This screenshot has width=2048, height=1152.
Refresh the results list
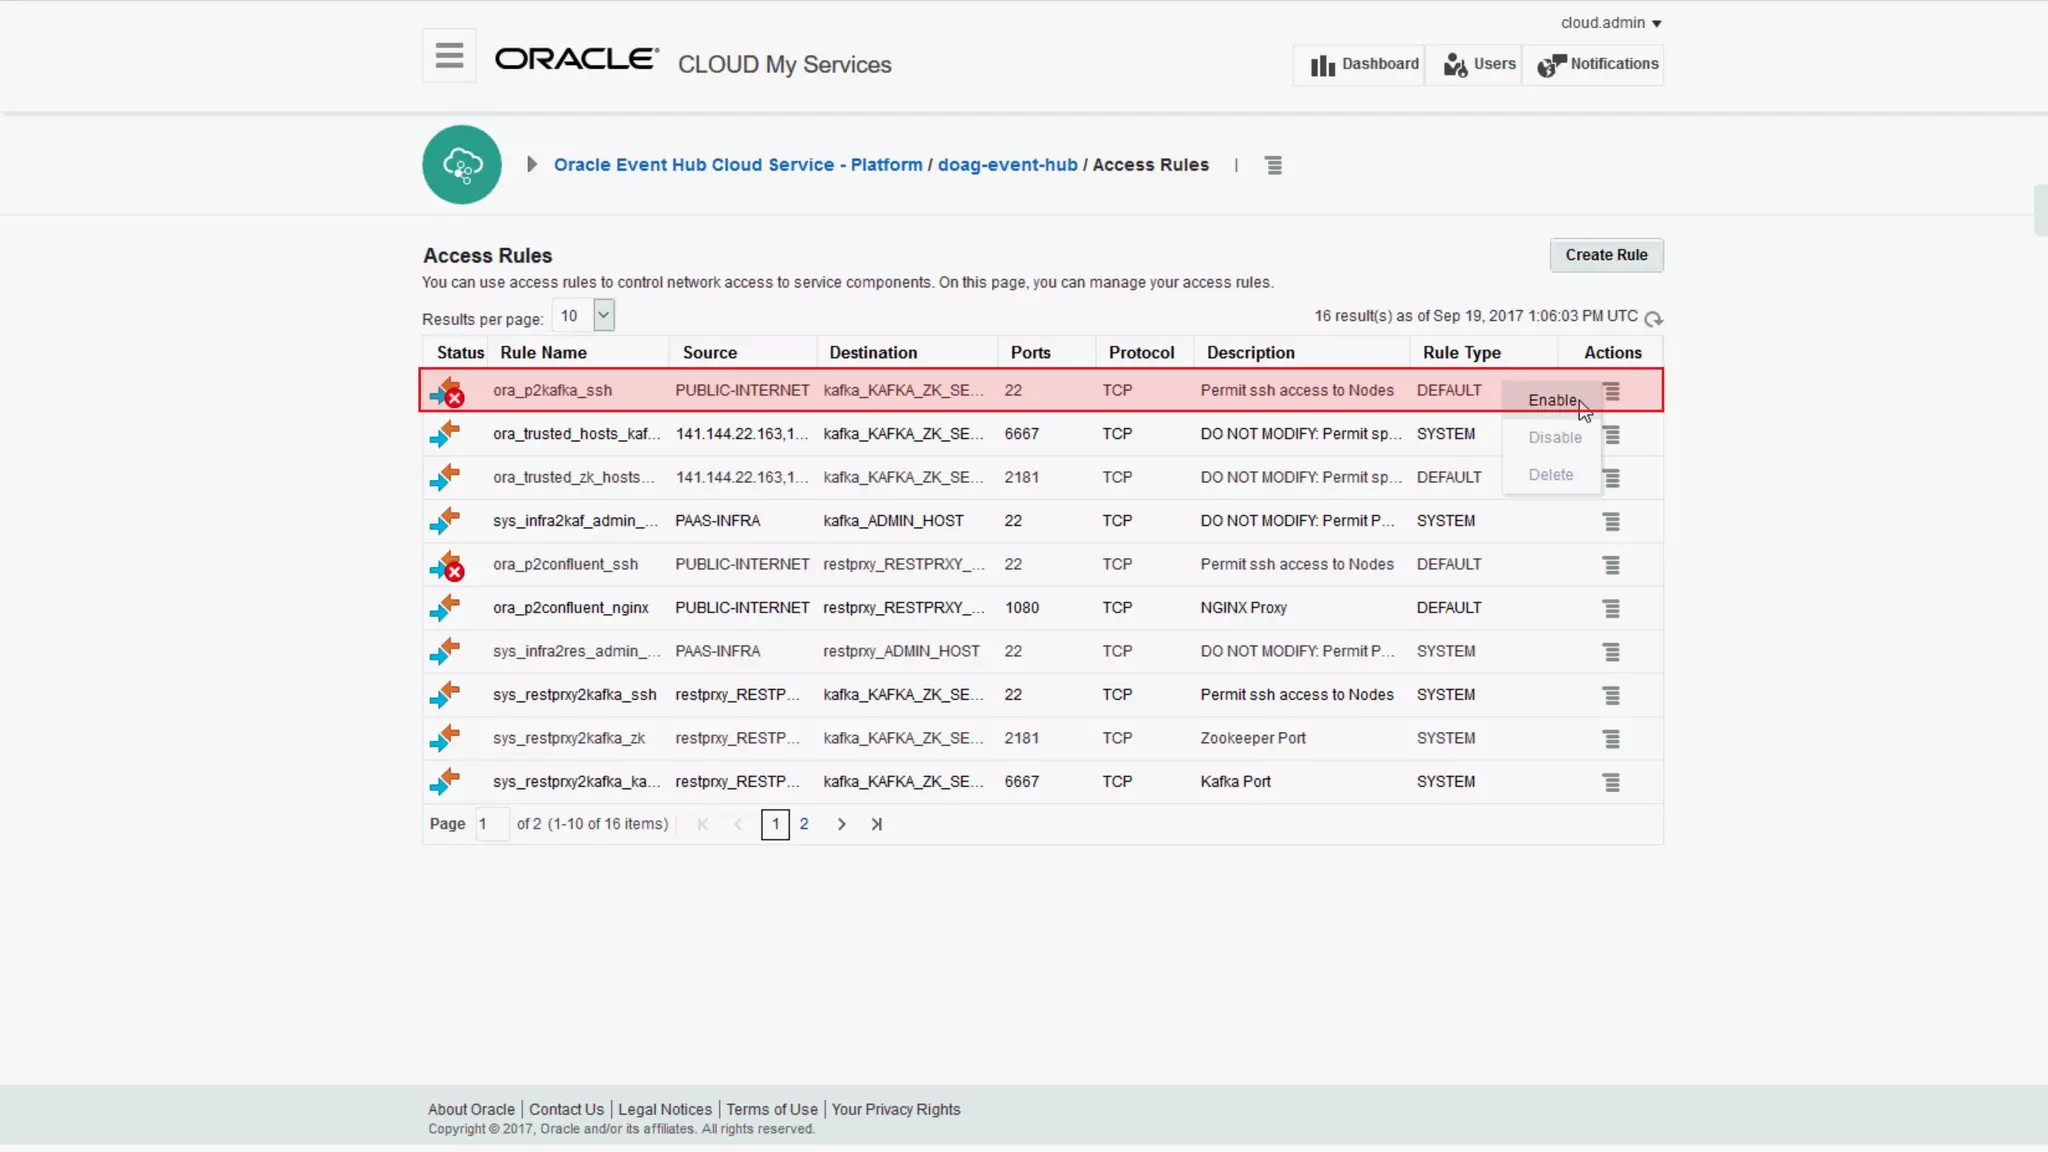click(1653, 318)
